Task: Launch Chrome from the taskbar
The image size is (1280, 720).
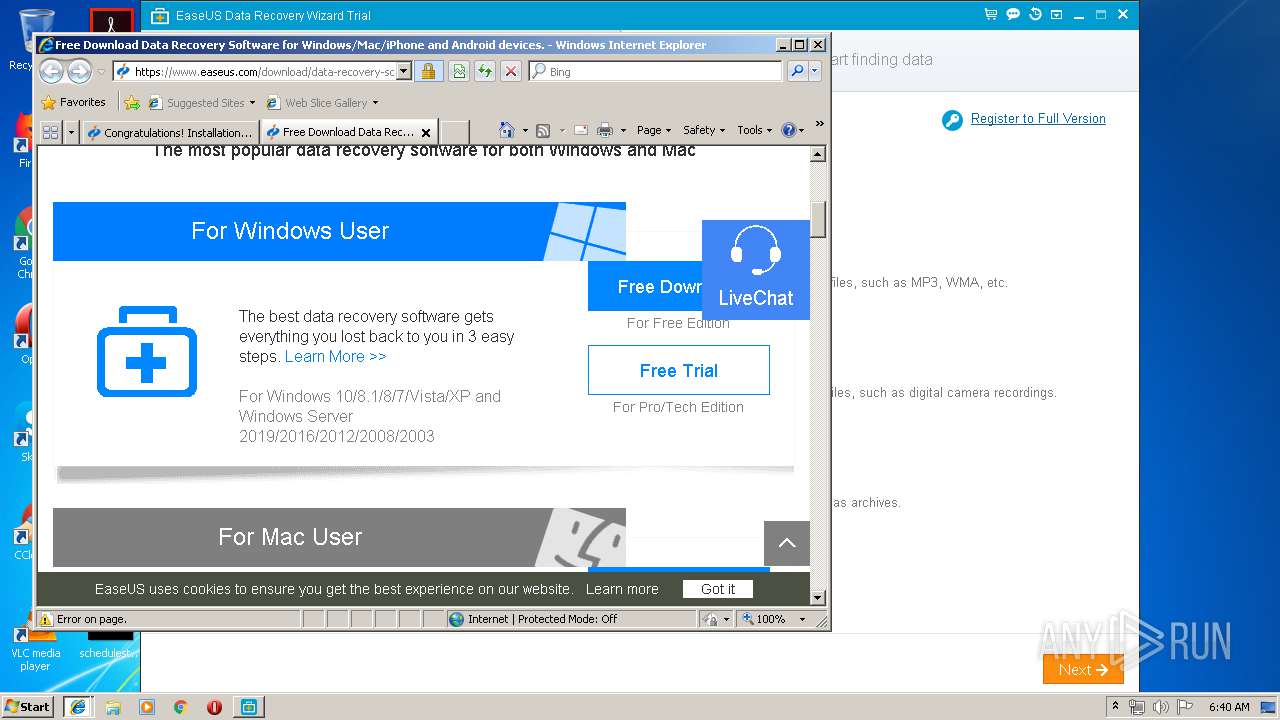Action: pos(180,707)
